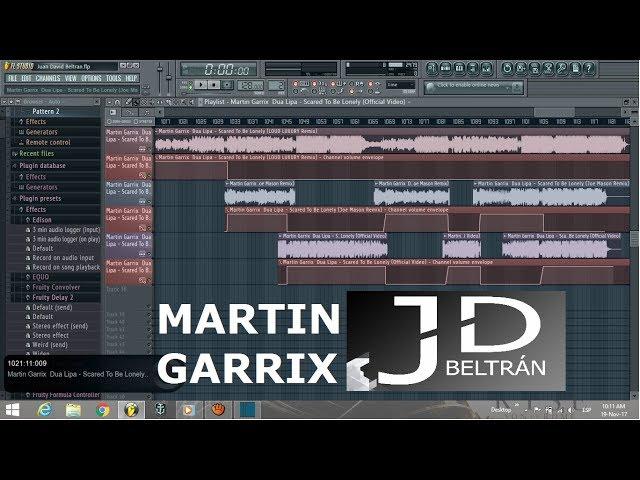Open the VIEW menu
Screen dimensions: 640x480
[71, 78]
